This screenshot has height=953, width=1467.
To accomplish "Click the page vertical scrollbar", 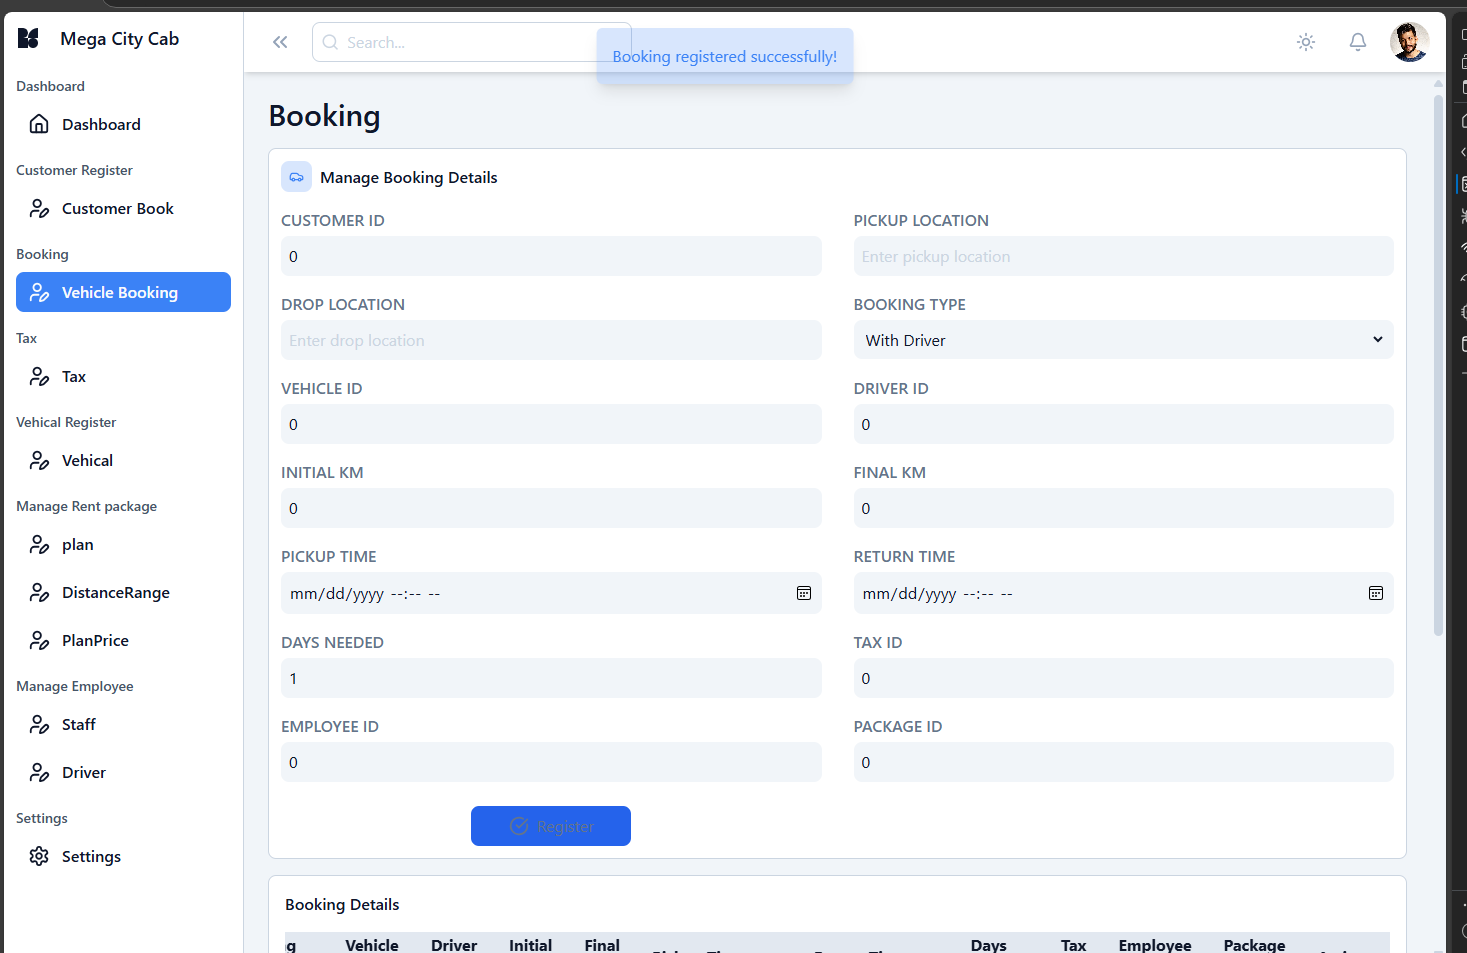I will [x=1438, y=365].
